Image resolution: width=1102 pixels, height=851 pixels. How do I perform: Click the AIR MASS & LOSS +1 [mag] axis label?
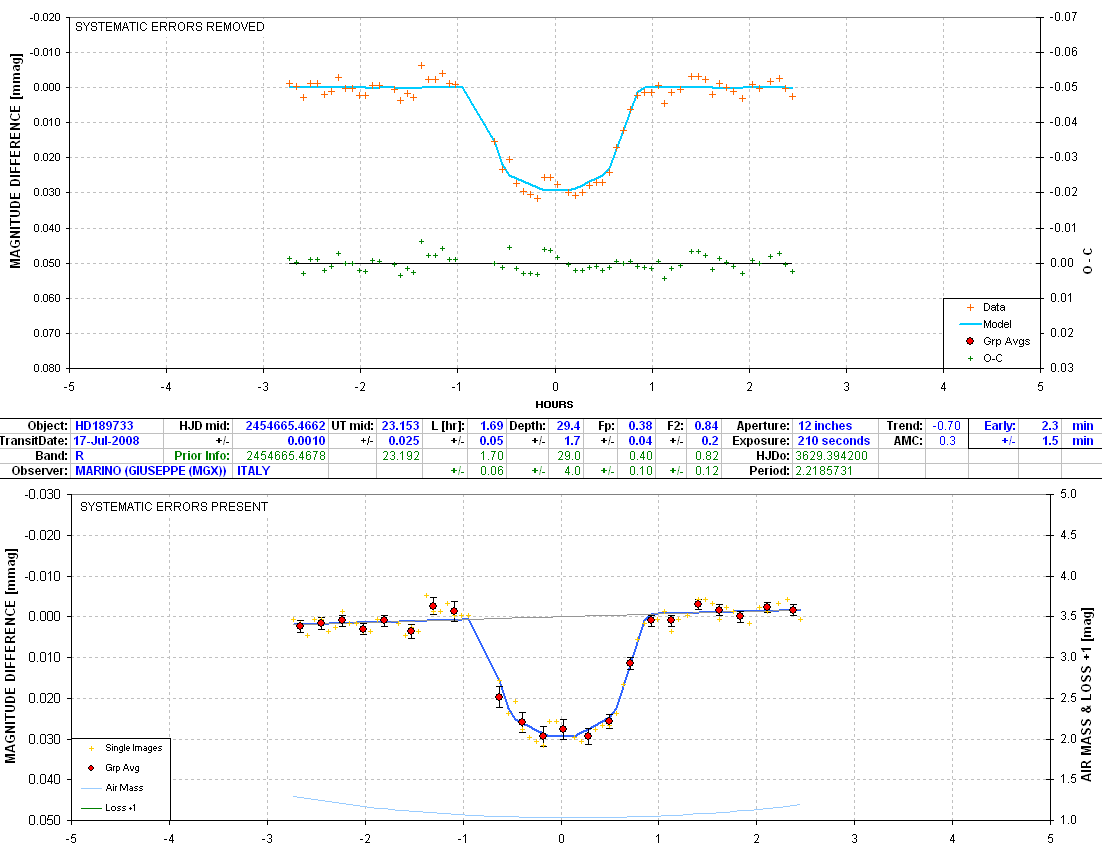pyautogui.click(x=1087, y=696)
